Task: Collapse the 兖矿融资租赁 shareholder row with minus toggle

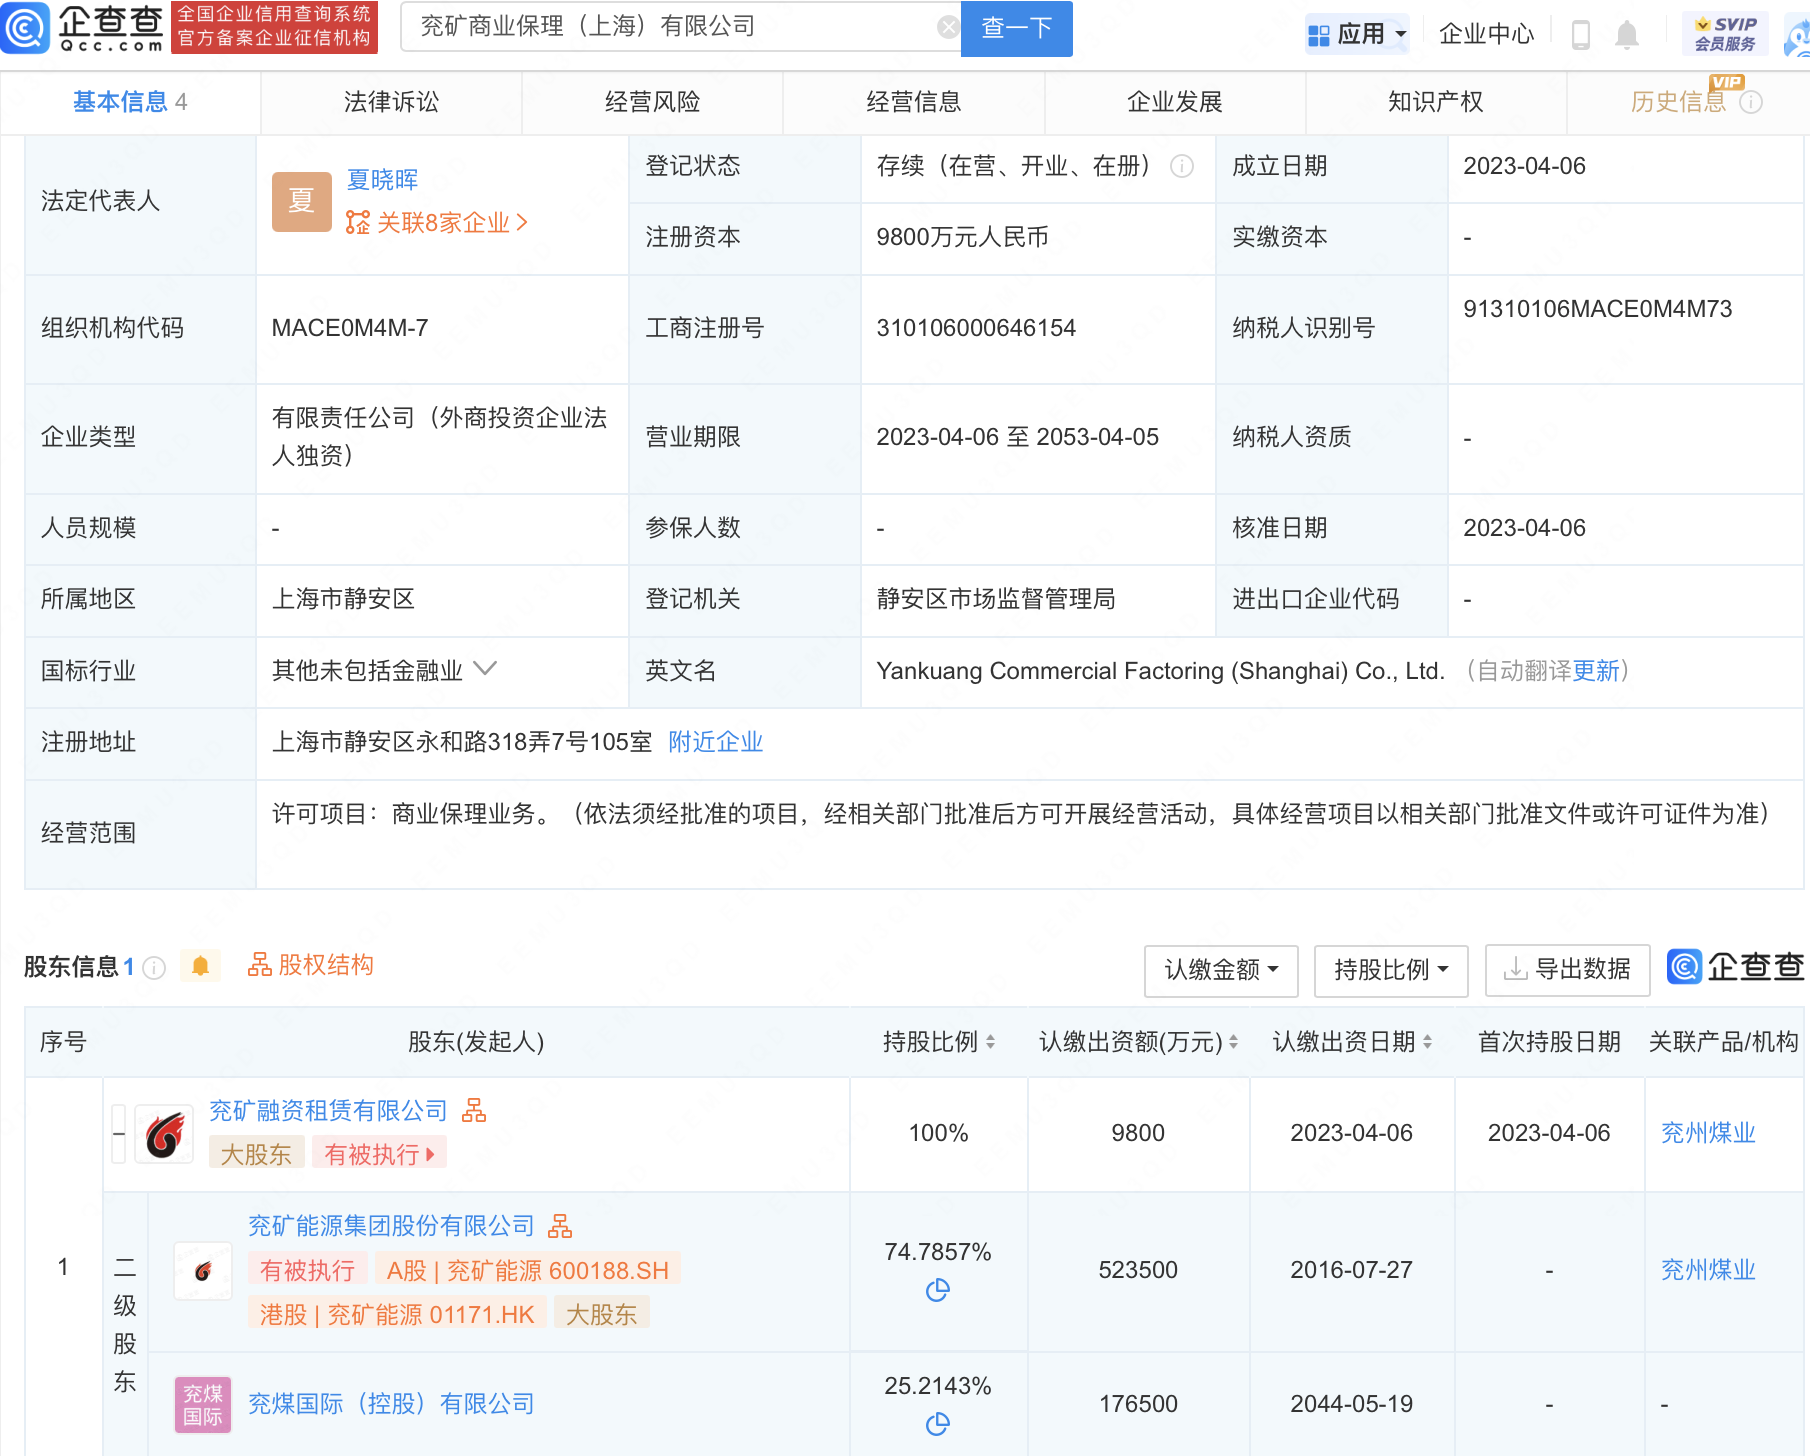Action: (x=119, y=1134)
